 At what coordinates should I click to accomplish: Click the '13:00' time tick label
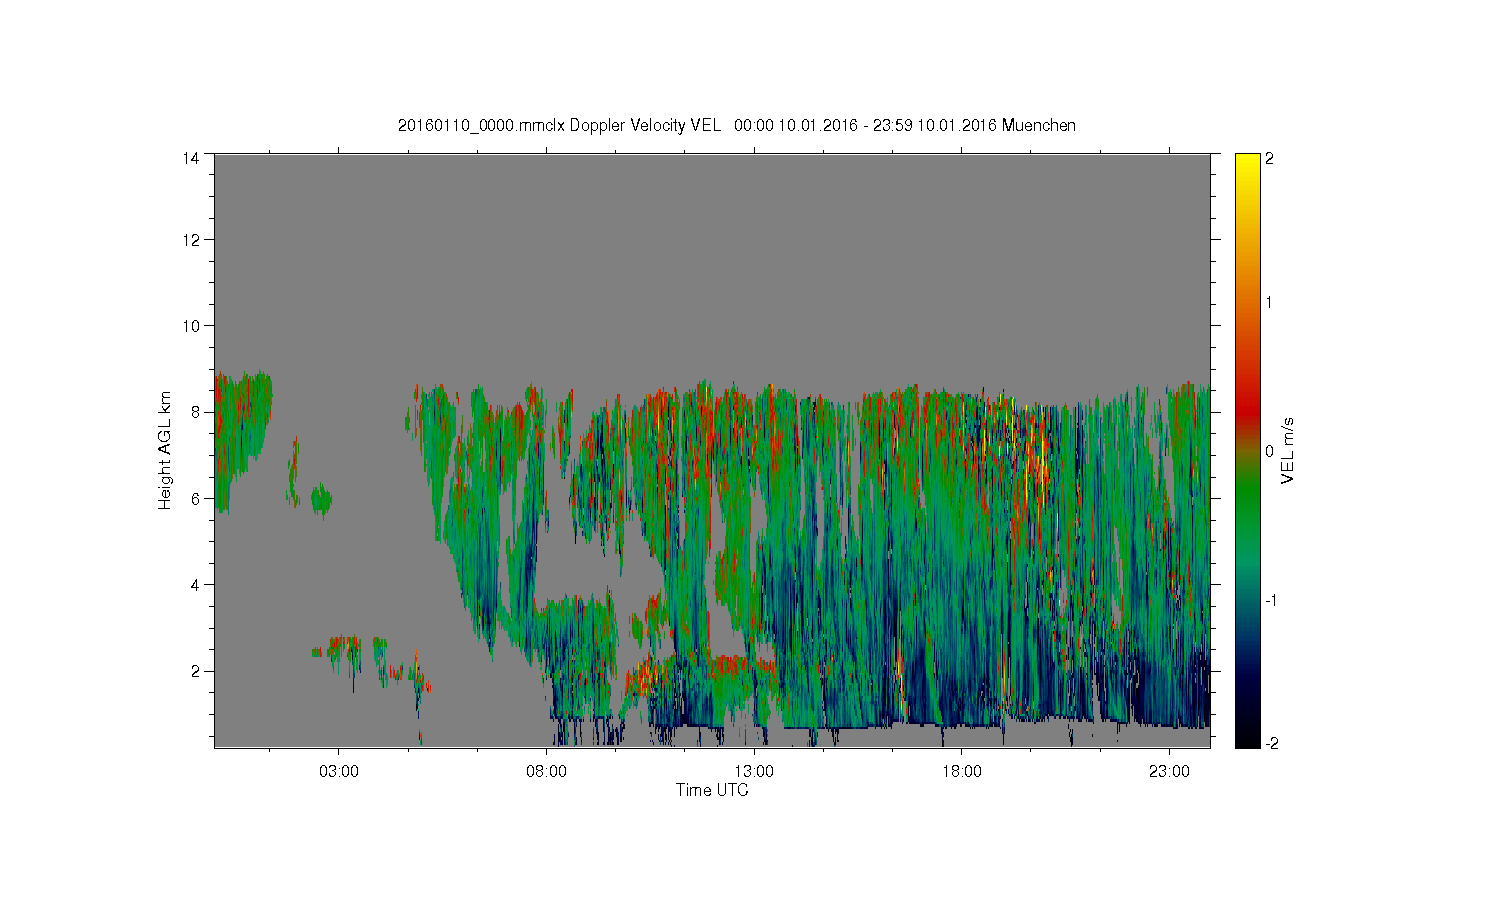[754, 772]
